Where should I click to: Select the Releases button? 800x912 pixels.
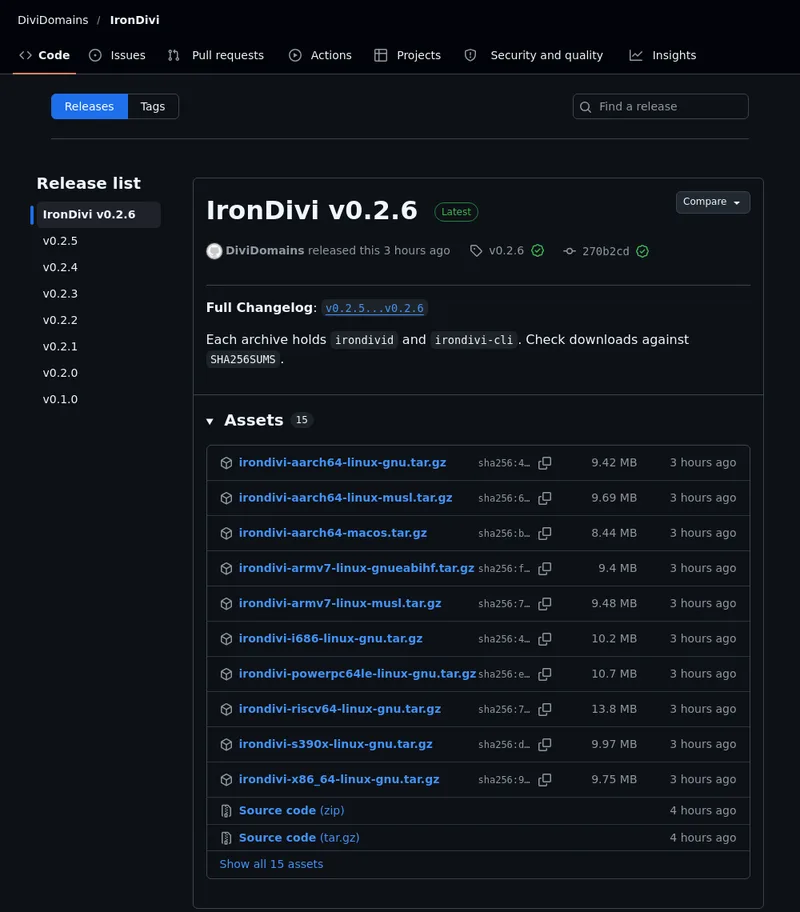89,106
